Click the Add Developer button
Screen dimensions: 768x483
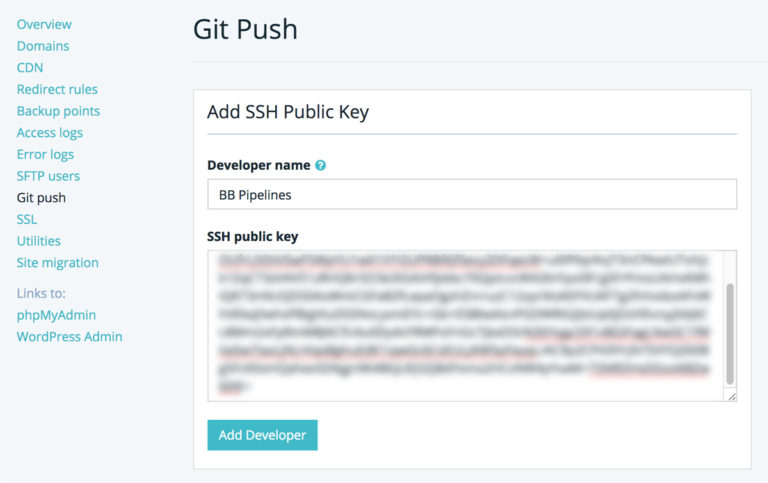point(263,435)
